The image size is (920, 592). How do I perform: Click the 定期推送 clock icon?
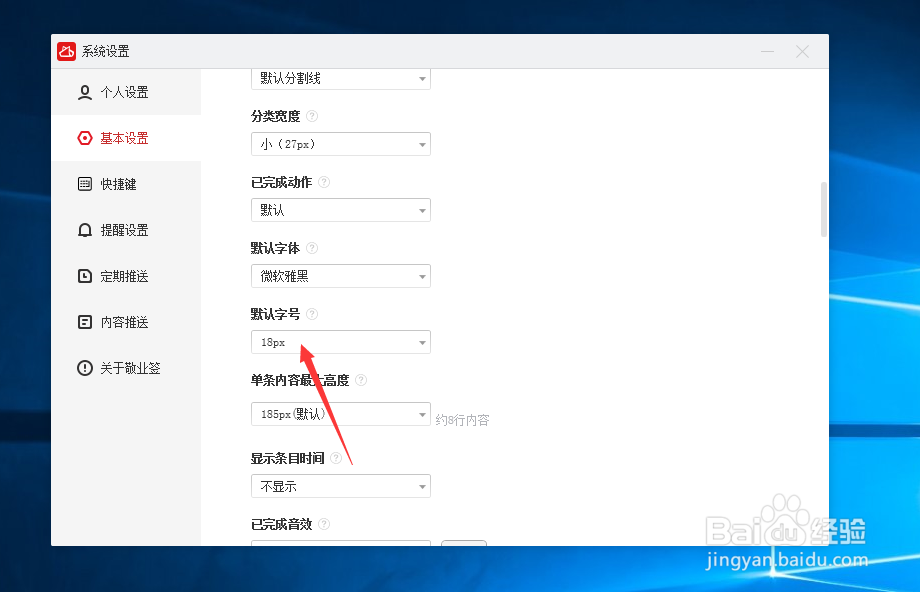click(x=85, y=276)
